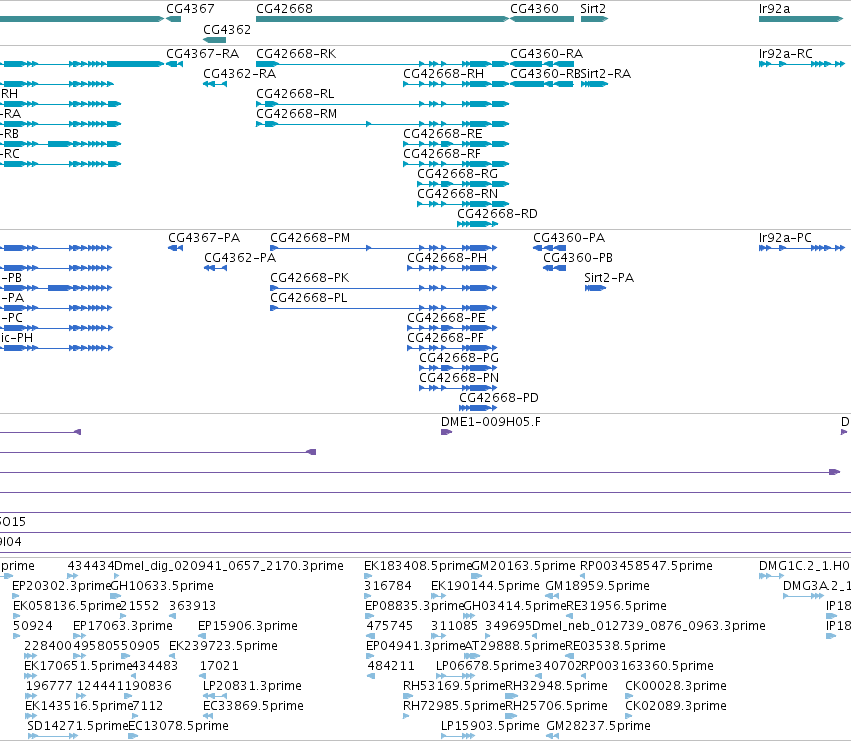Select EST LP20831.3prime

coord(215,696)
